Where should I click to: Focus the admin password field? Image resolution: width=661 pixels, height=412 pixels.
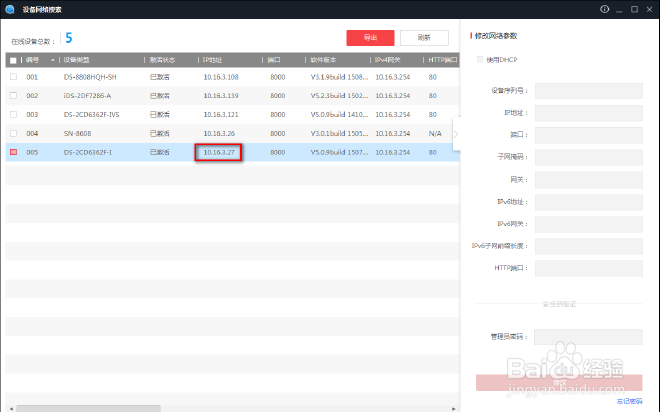click(588, 337)
